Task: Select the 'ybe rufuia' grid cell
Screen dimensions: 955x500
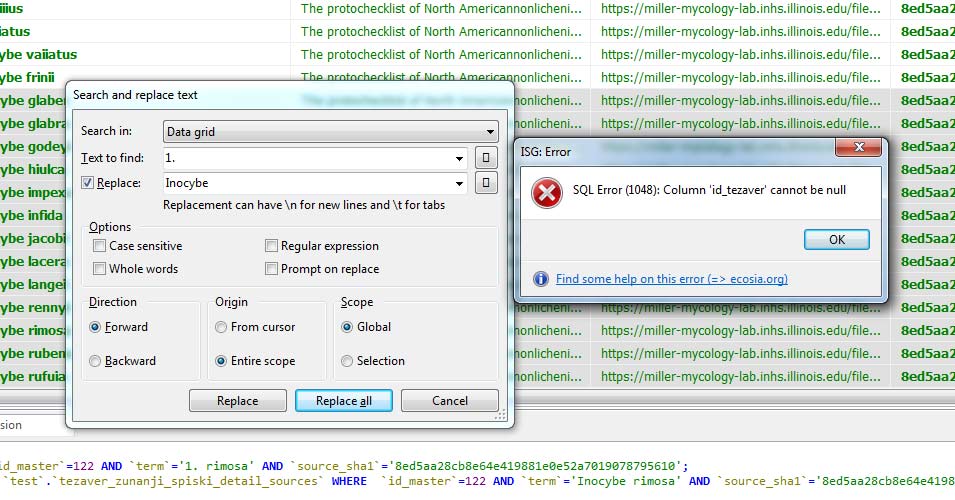Action: [x=33, y=376]
